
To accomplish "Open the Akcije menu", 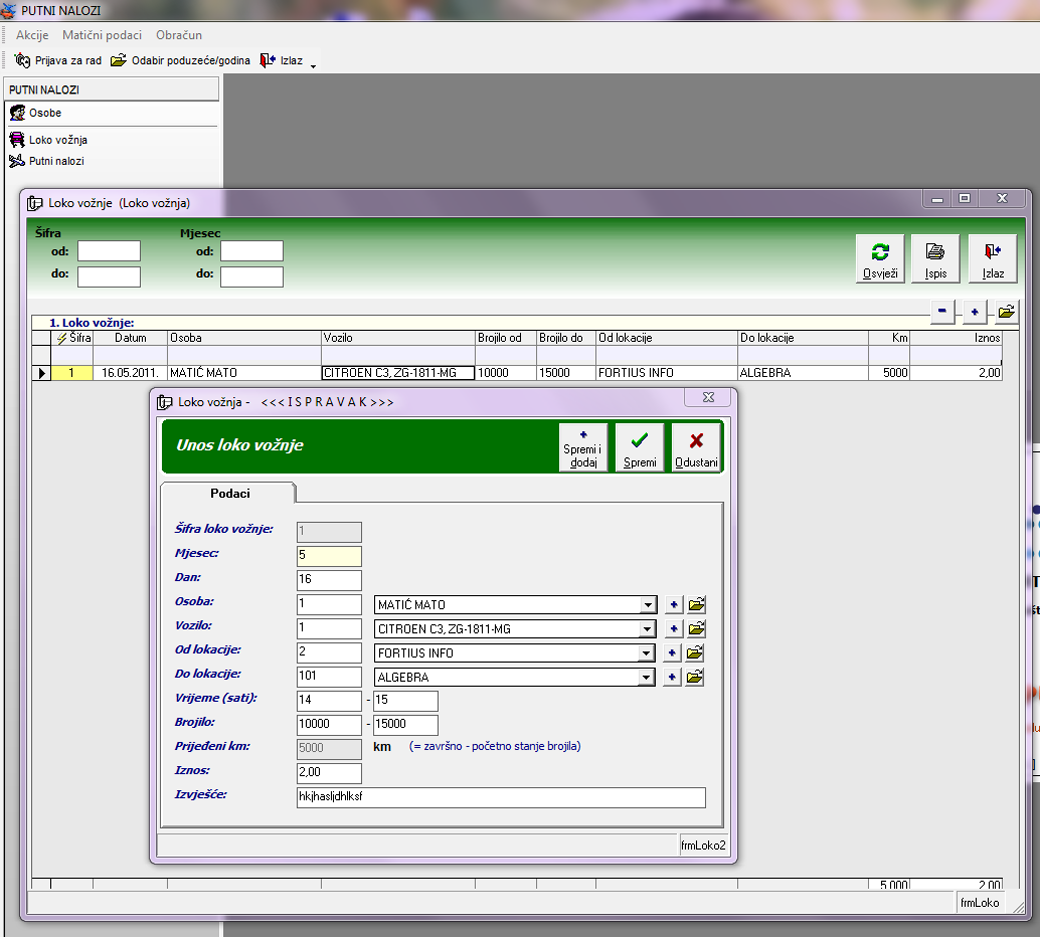I will pyautogui.click(x=32, y=35).
